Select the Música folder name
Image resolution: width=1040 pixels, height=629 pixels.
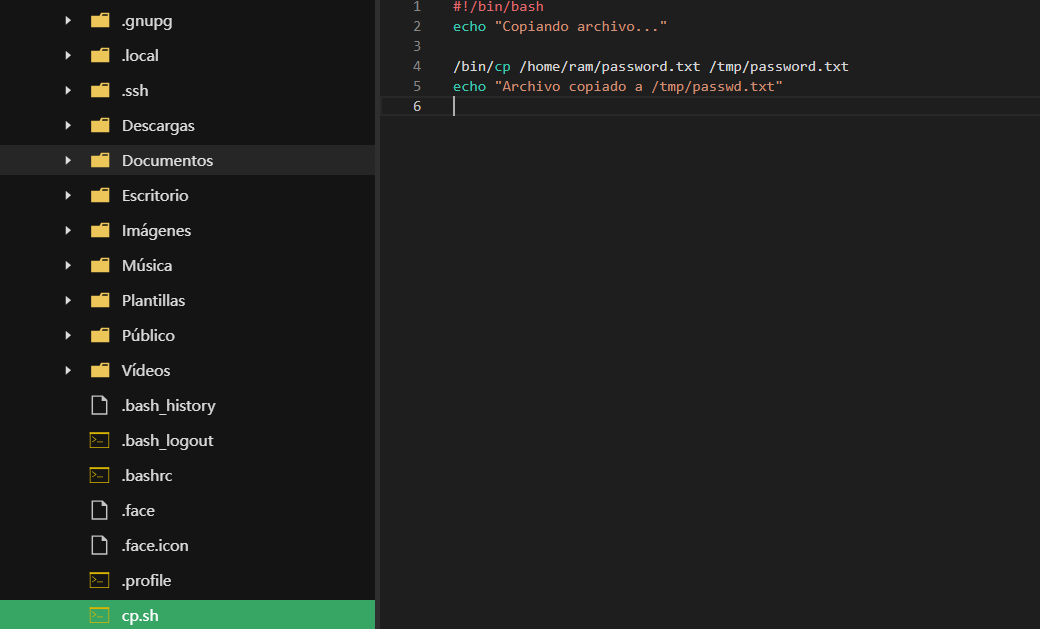pos(147,265)
